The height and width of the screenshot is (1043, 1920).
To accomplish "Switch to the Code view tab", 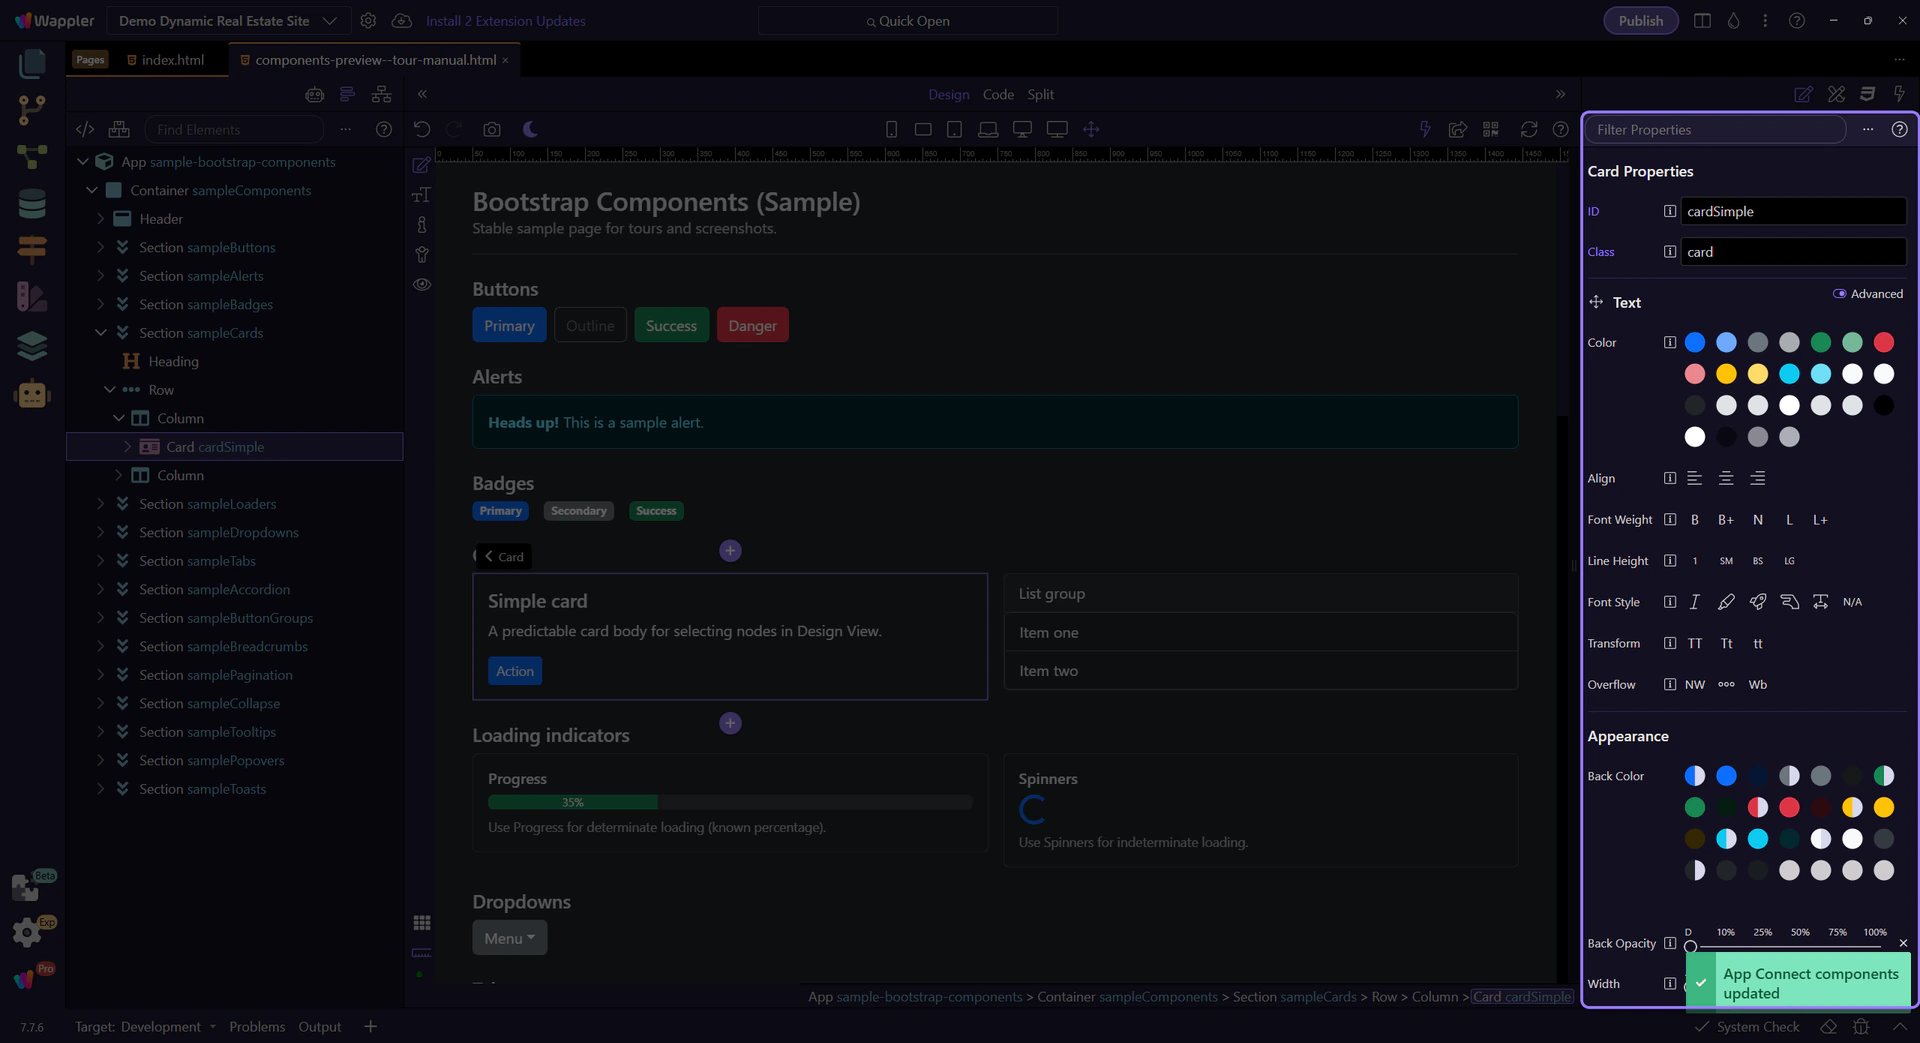I will point(997,94).
